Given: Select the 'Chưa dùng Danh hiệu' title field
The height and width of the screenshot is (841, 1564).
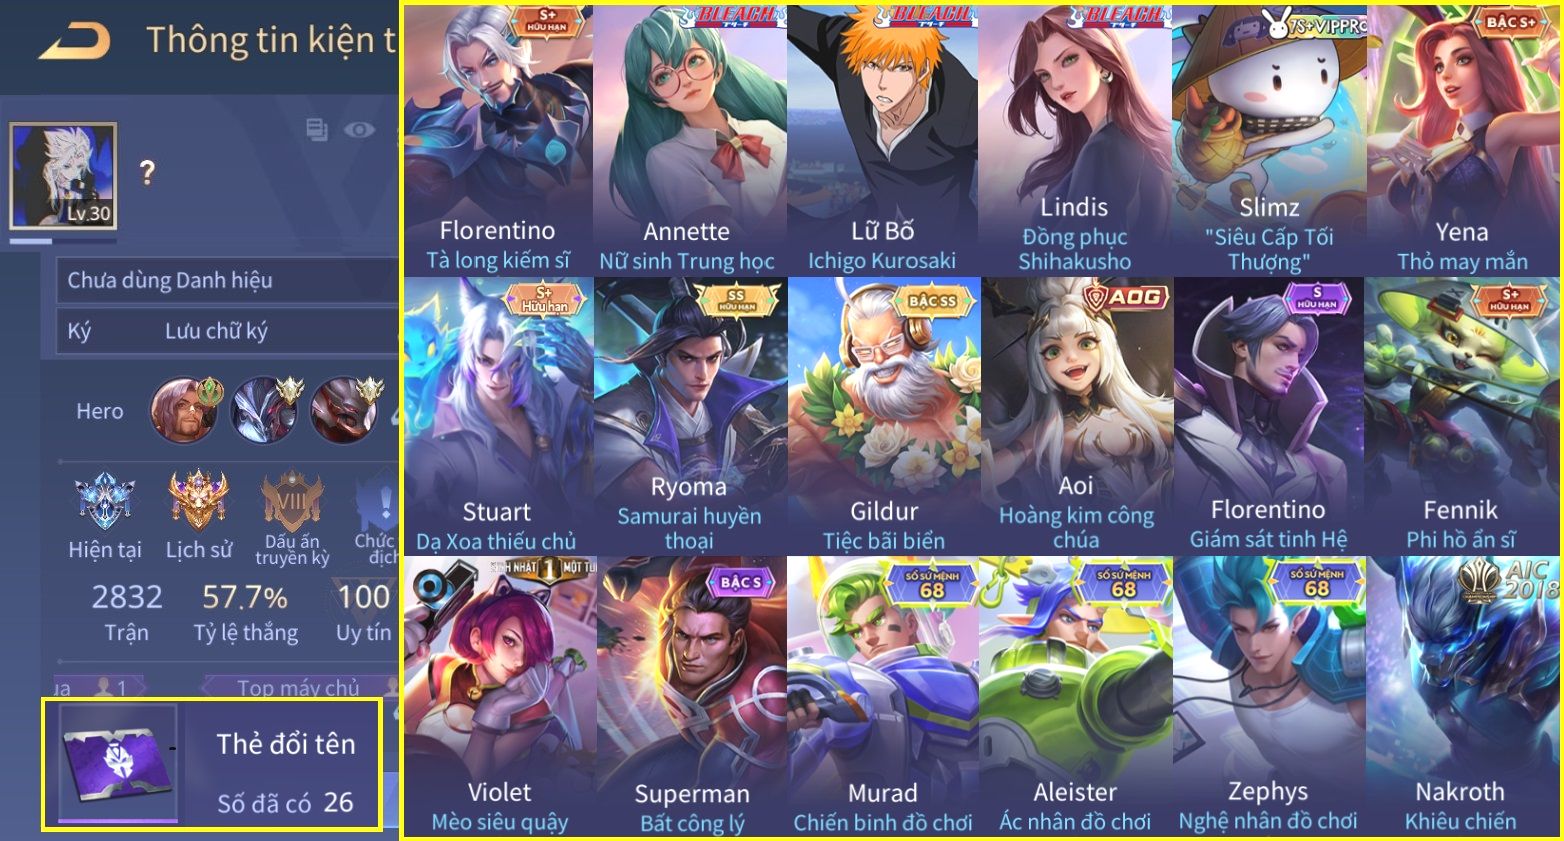Looking at the screenshot, I should (x=227, y=280).
